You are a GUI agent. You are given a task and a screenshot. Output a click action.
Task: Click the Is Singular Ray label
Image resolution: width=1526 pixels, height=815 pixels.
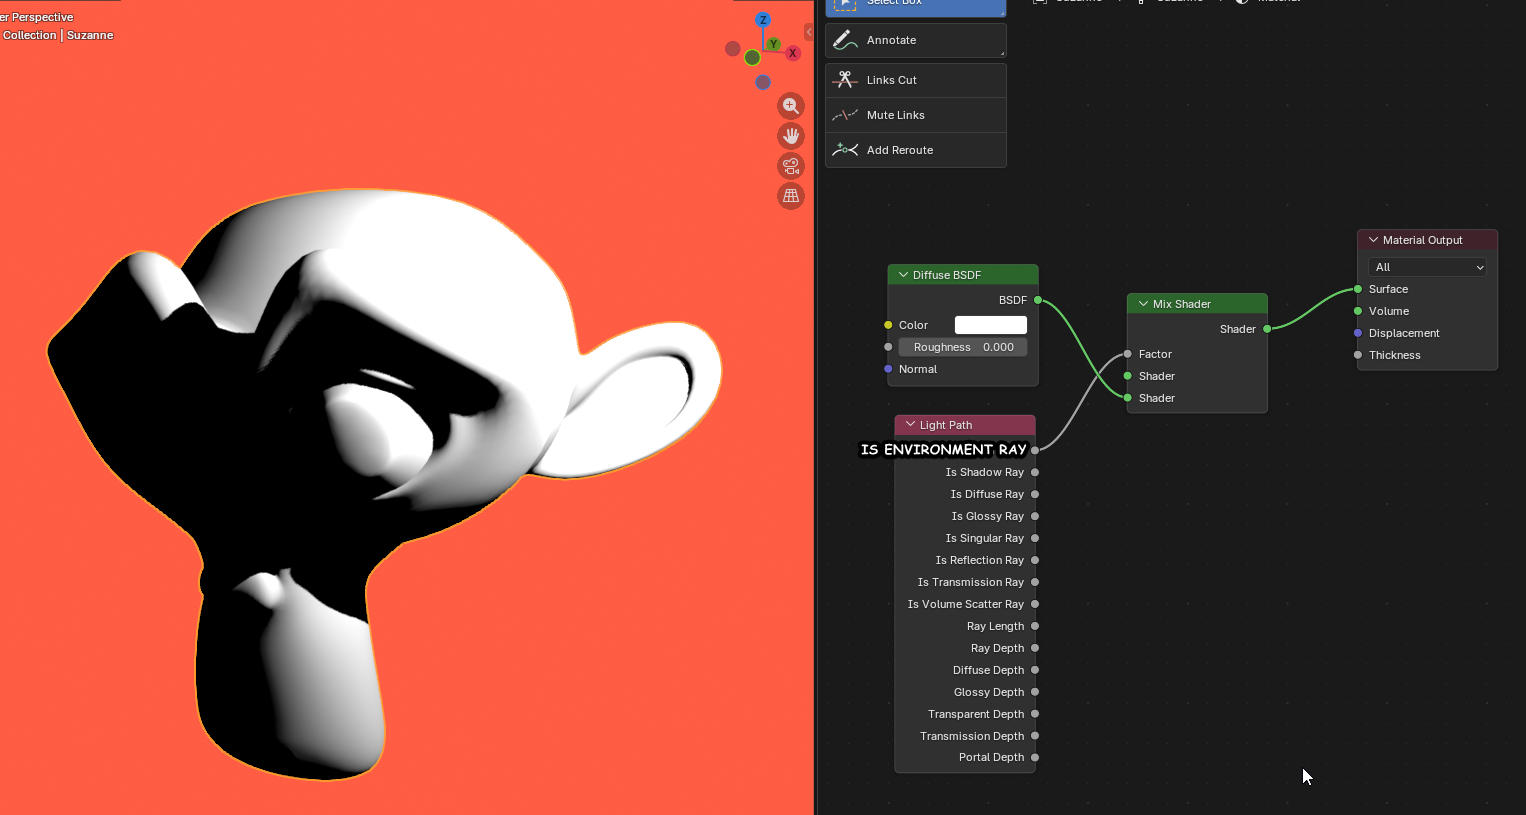point(985,538)
